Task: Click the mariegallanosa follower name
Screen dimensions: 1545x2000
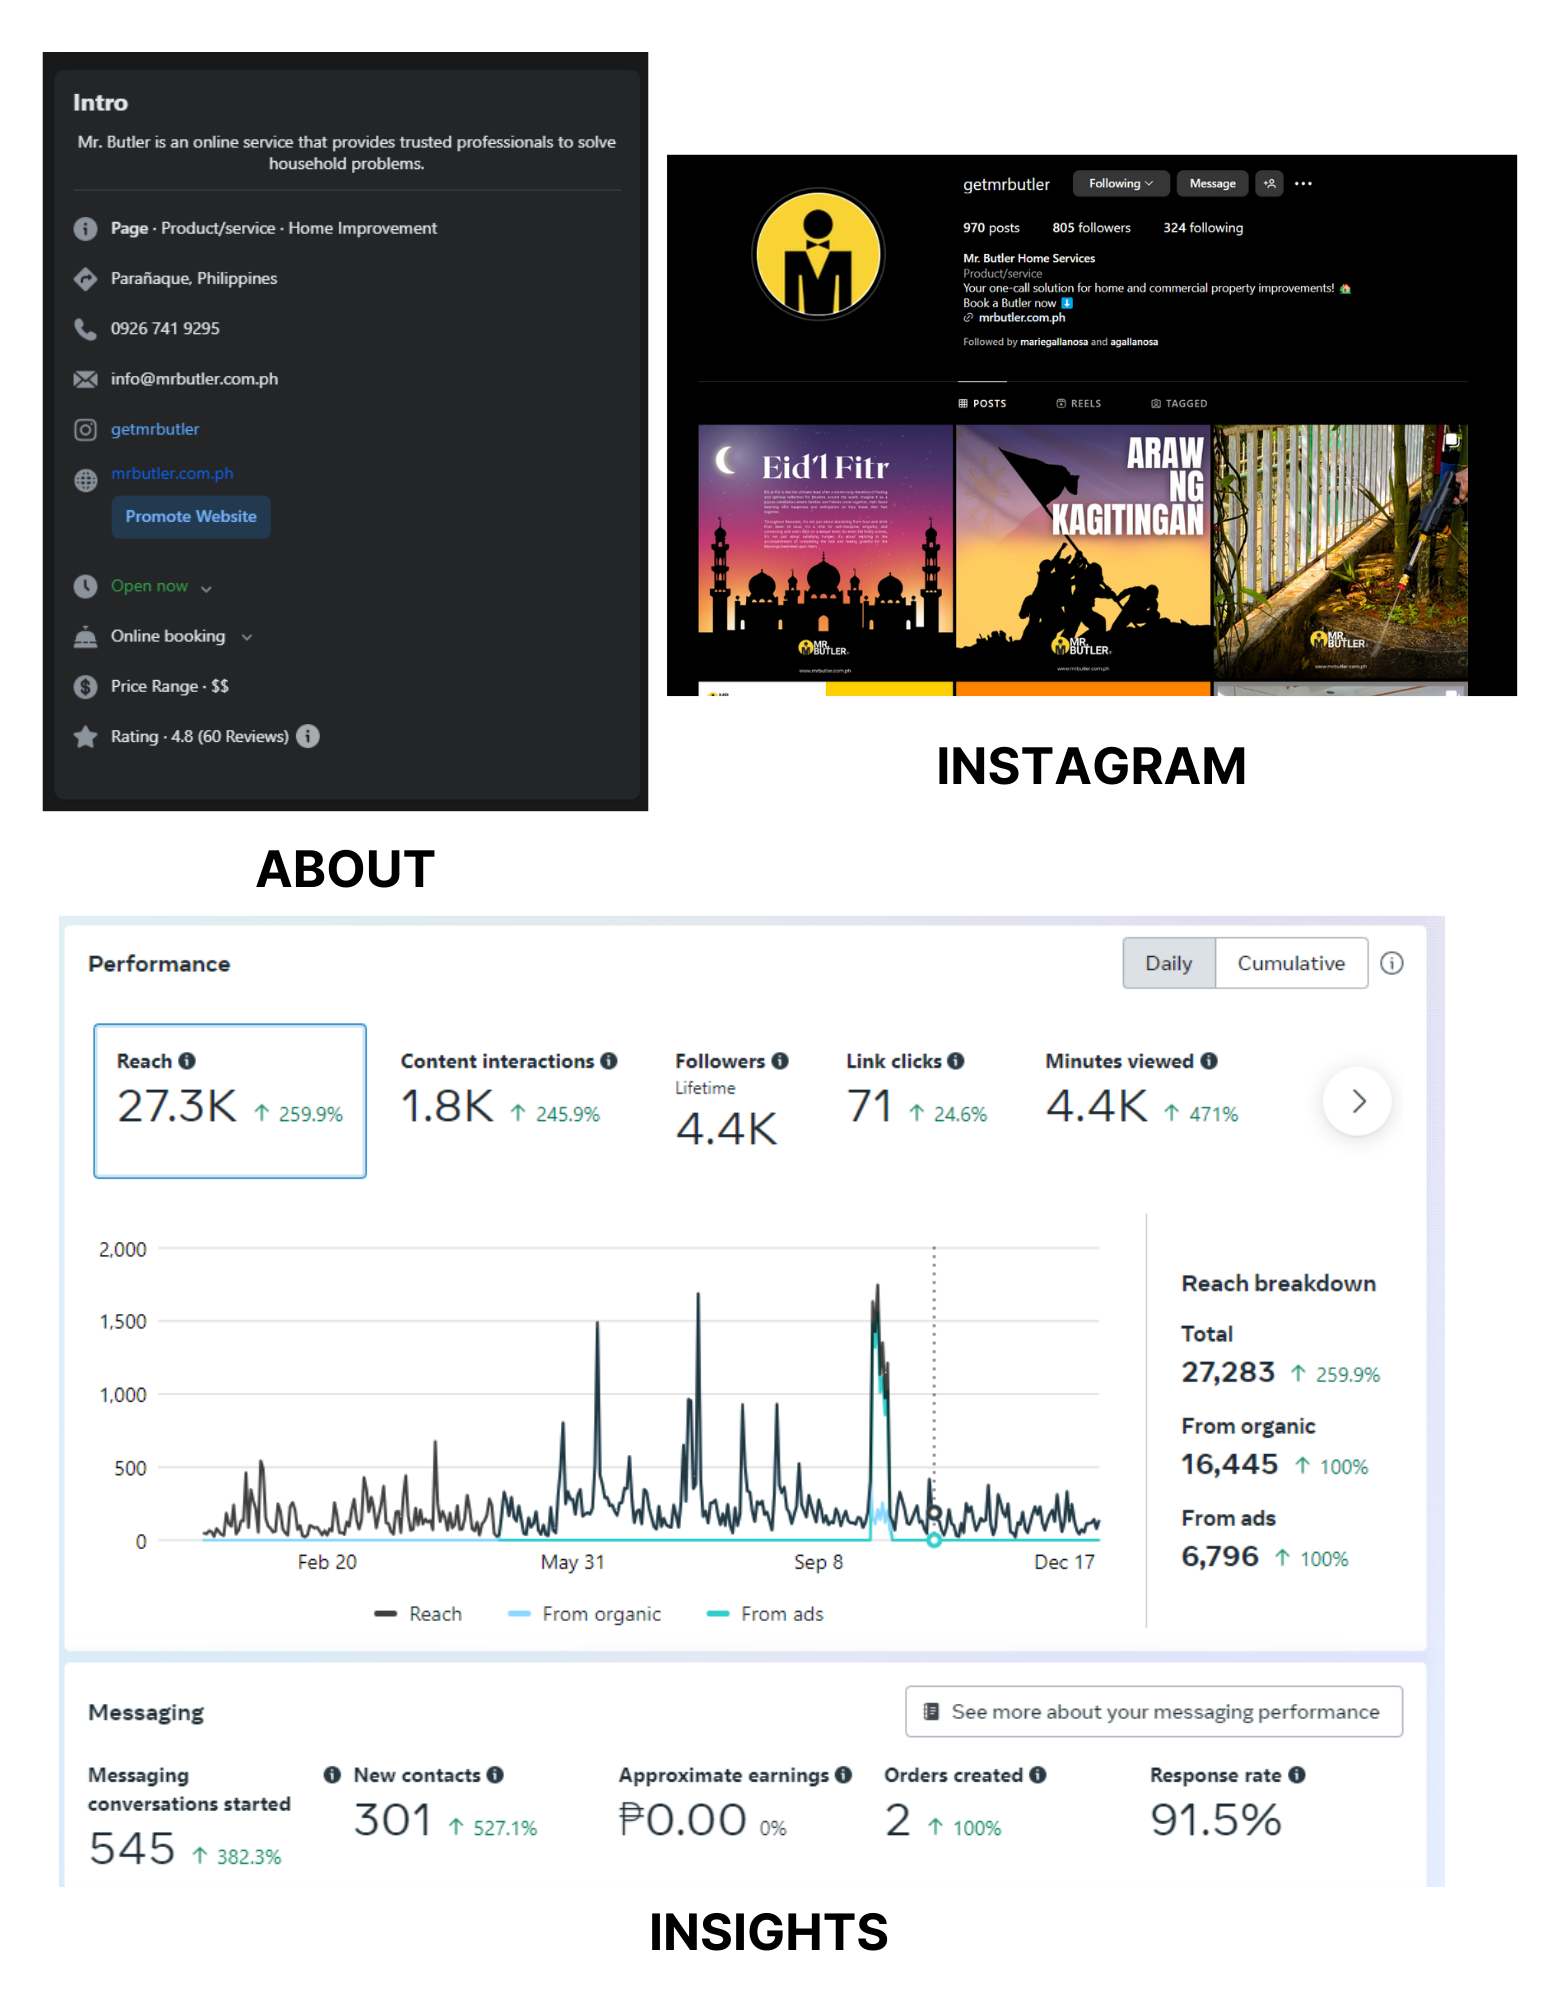Action: pyautogui.click(x=1053, y=342)
